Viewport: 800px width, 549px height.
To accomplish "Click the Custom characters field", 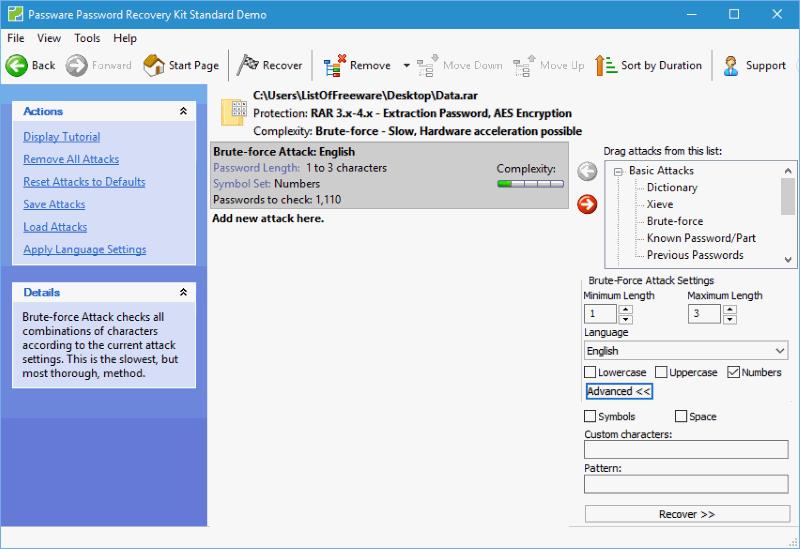I will [x=686, y=450].
